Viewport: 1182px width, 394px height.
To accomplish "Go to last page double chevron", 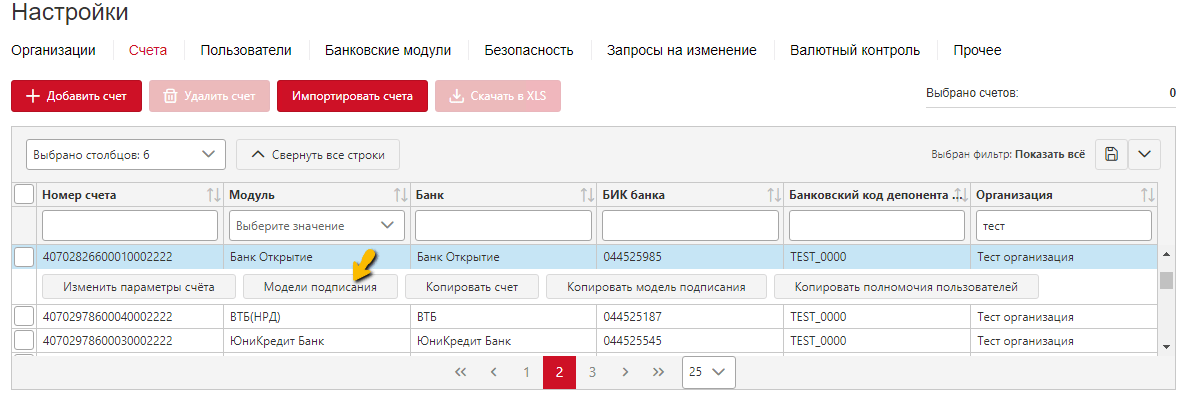I will pos(658,372).
